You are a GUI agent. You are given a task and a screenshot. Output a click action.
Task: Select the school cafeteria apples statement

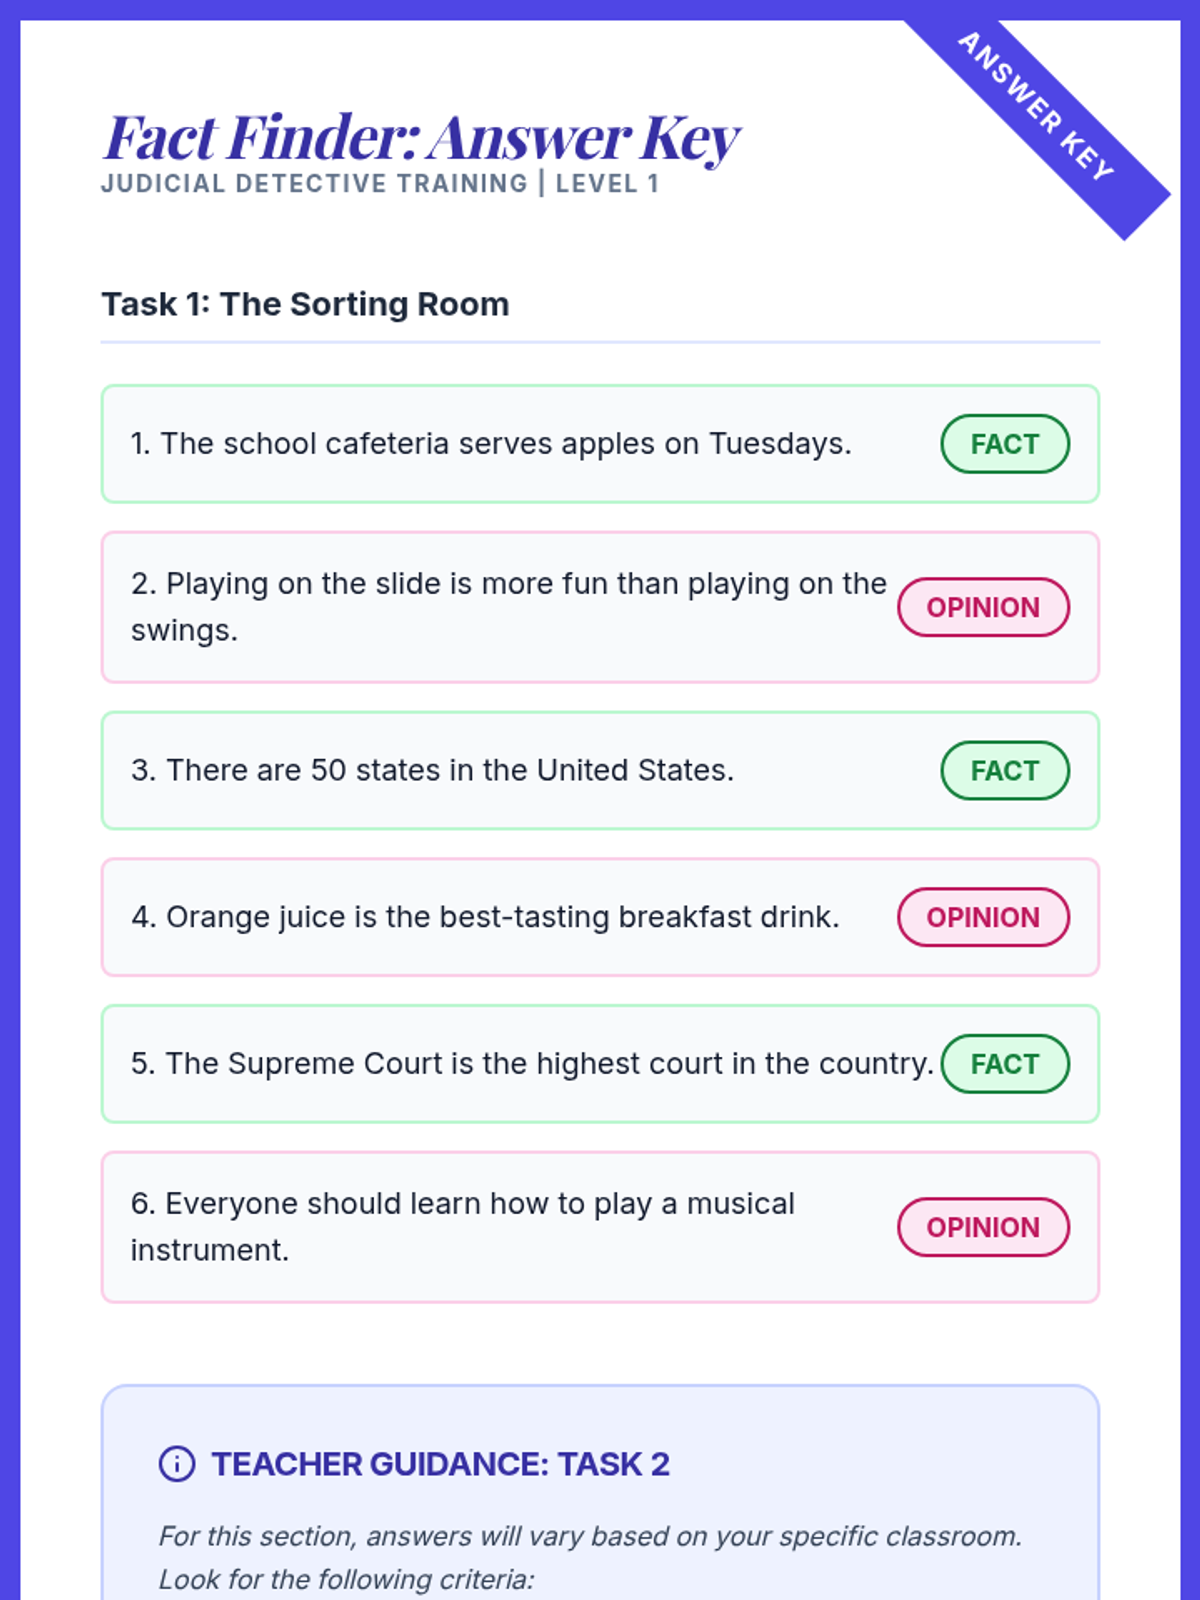click(x=491, y=444)
